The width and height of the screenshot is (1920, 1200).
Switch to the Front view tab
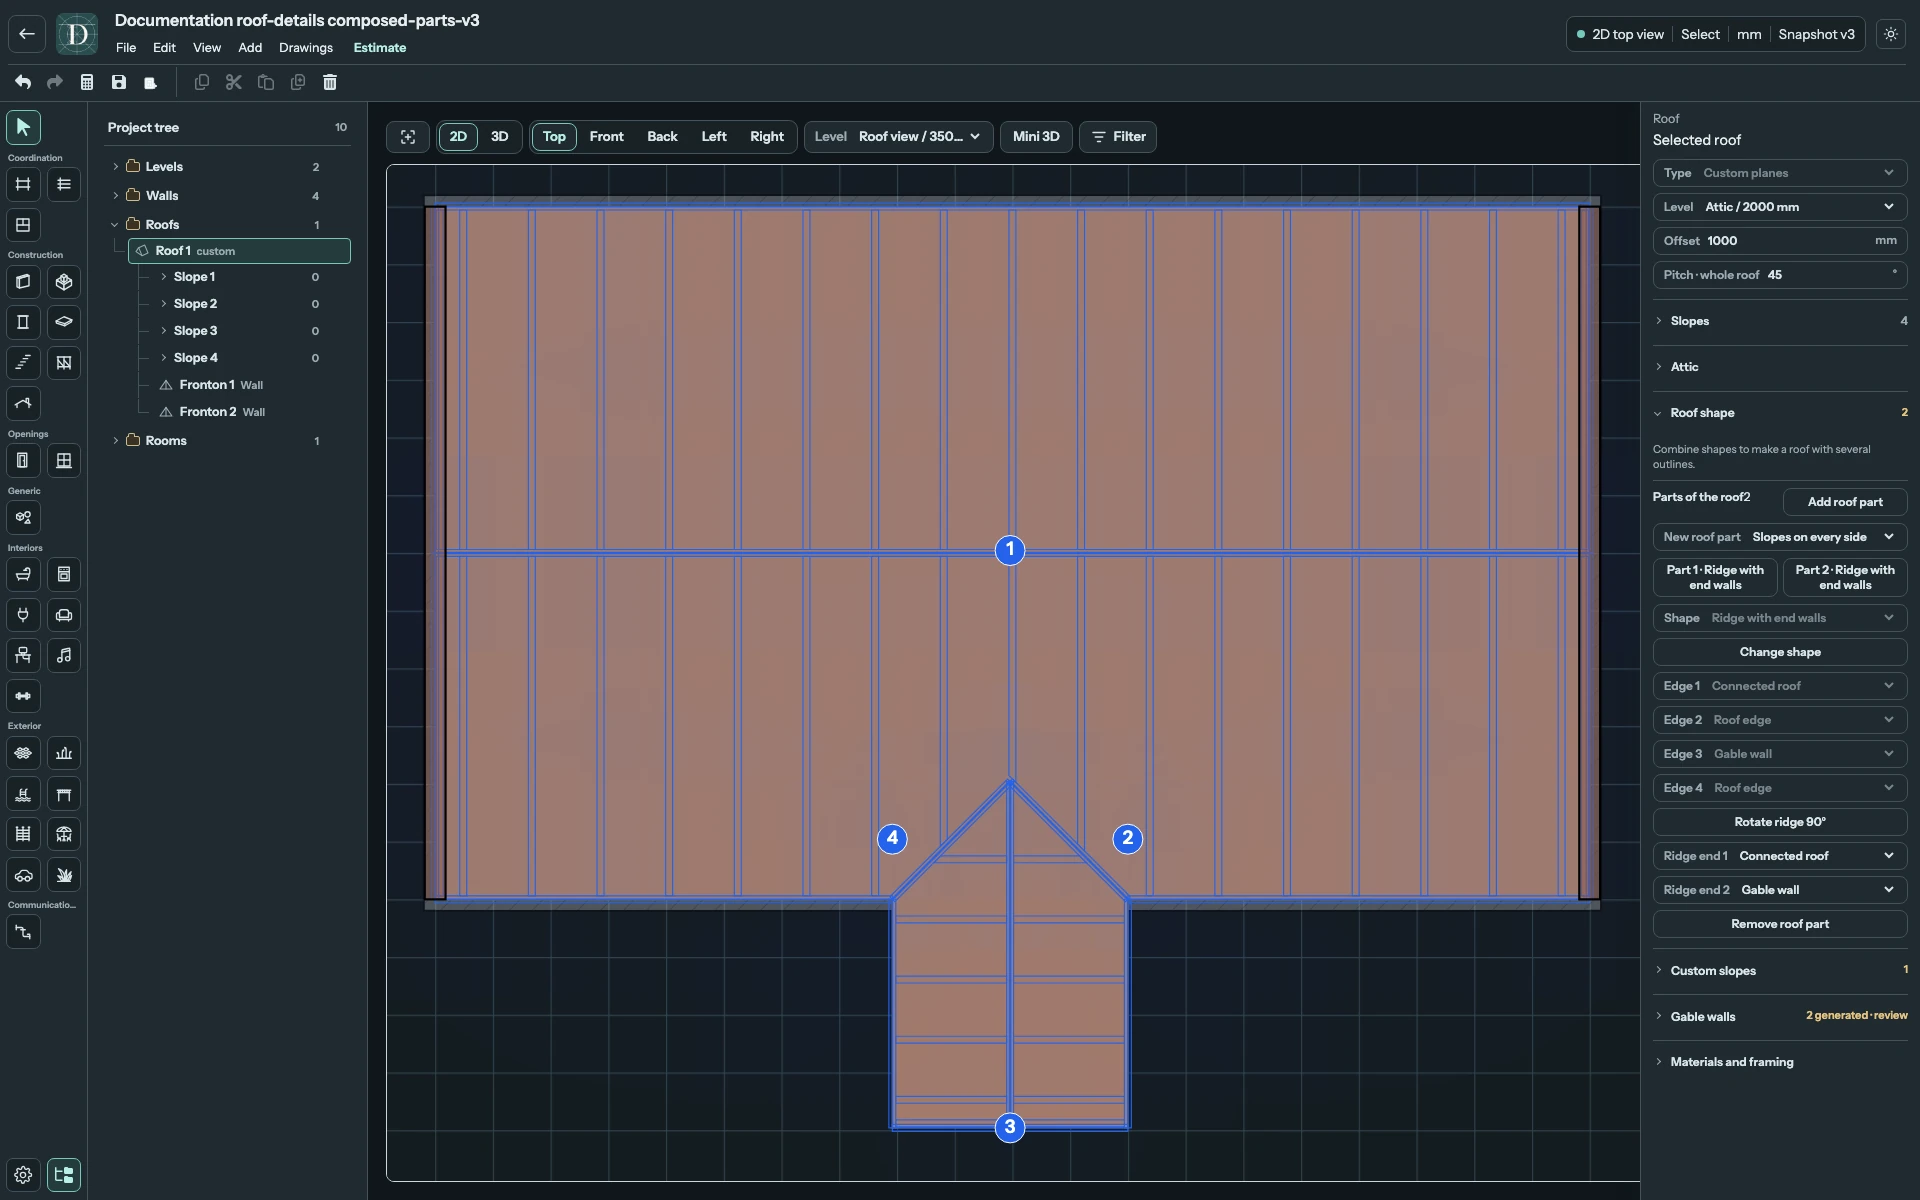point(606,137)
